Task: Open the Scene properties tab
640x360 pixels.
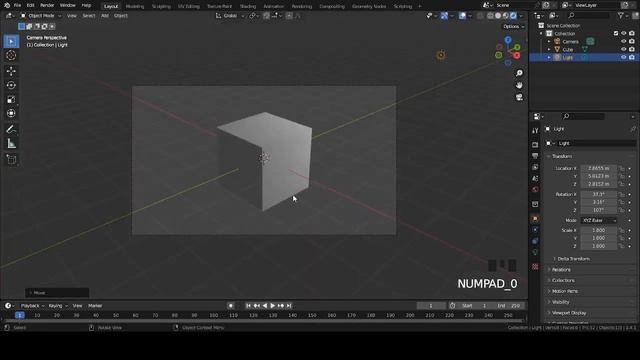Action: 535,178
